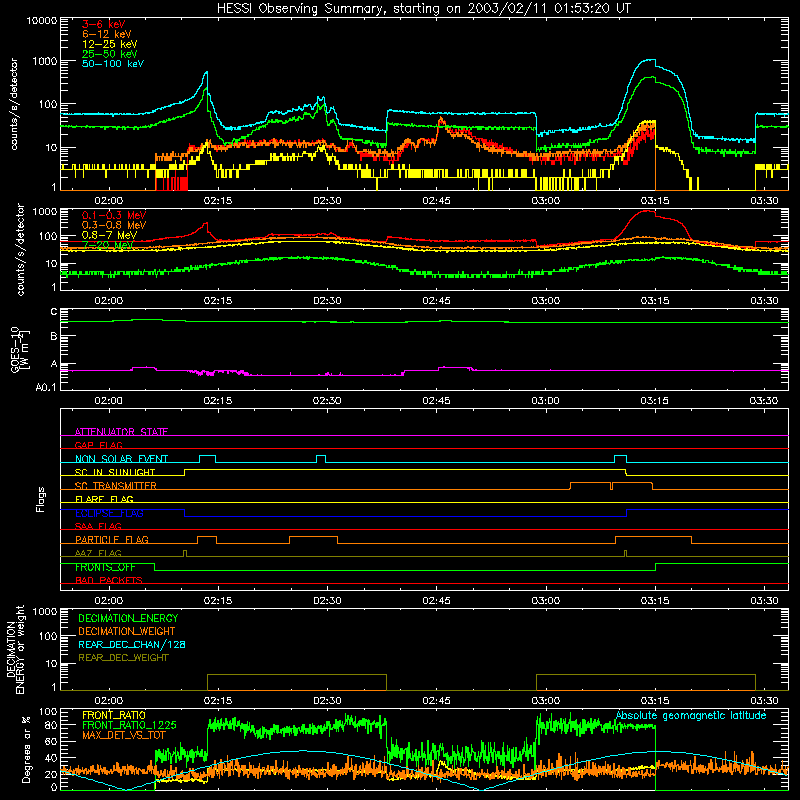Screen dimensions: 800x800
Task: Select the 6-12 keV legend label
Action: click(x=107, y=34)
